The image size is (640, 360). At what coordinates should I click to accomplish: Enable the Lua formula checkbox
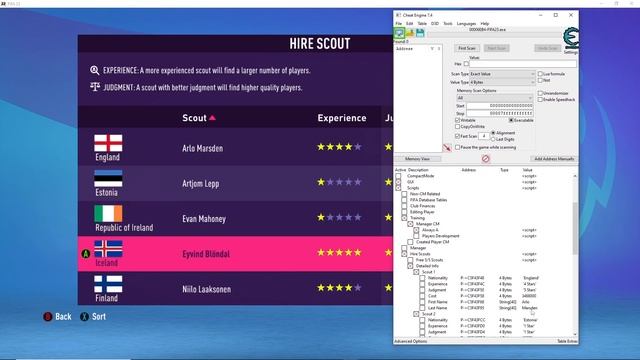(x=540, y=74)
